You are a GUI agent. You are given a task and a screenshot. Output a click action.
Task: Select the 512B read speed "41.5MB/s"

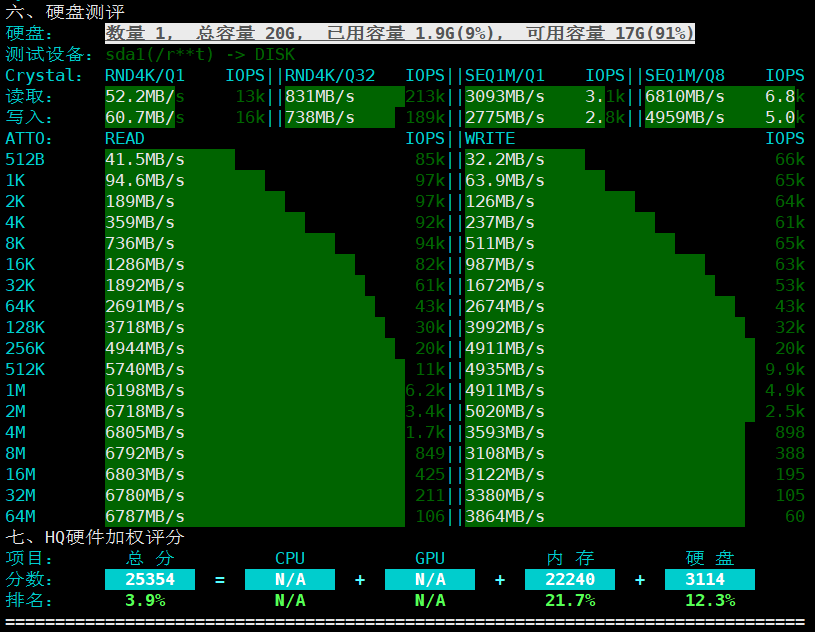145,160
